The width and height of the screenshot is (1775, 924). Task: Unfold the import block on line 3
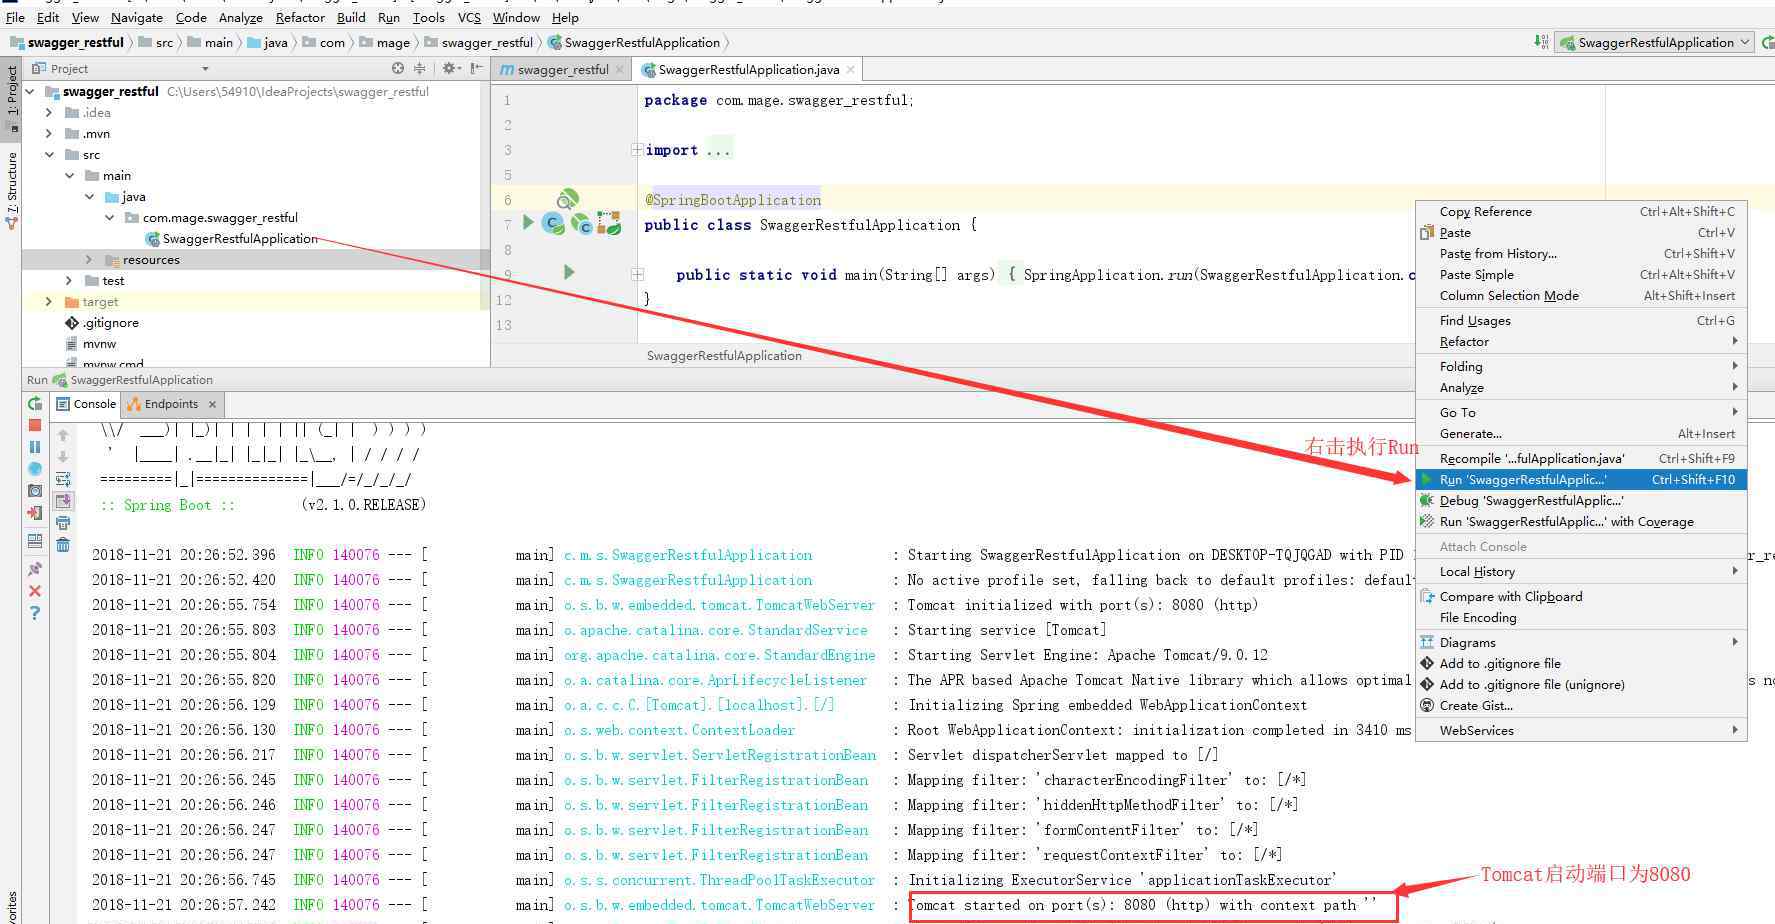636,150
